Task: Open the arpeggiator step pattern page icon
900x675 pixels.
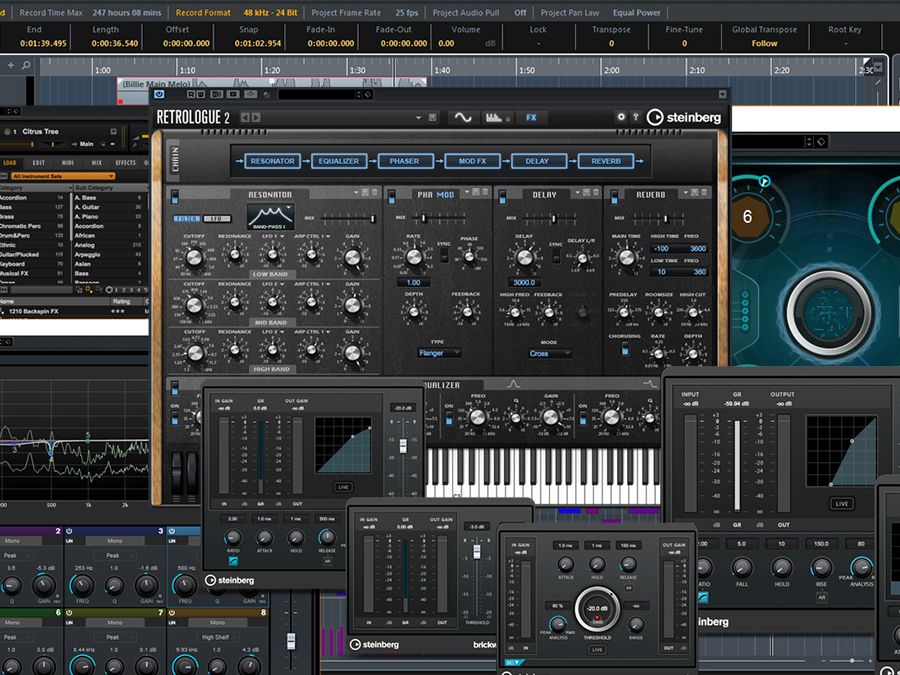Action: 492,117
